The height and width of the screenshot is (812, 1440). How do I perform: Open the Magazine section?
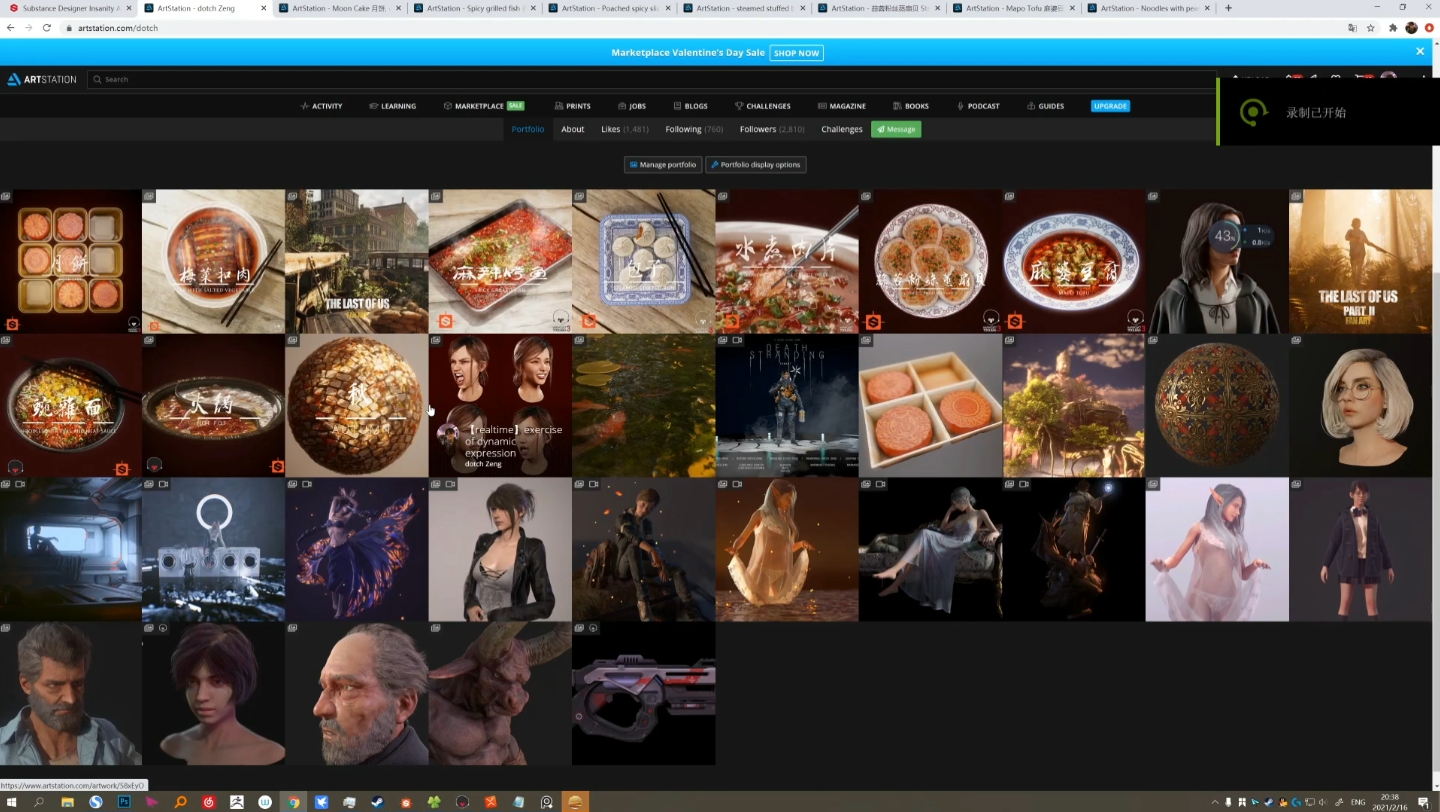842,106
